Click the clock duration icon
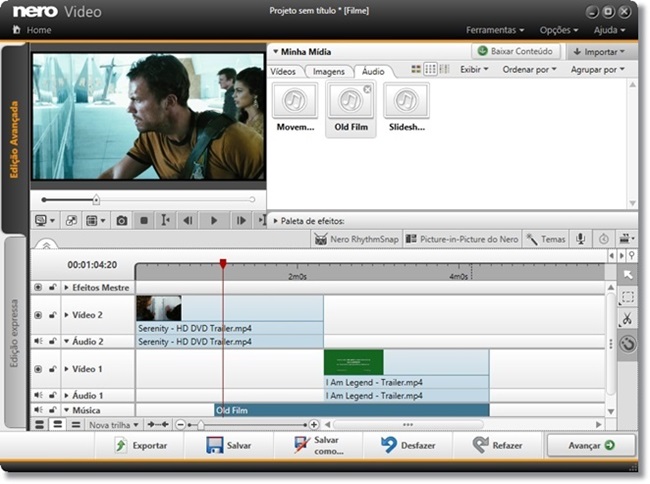 coord(604,239)
